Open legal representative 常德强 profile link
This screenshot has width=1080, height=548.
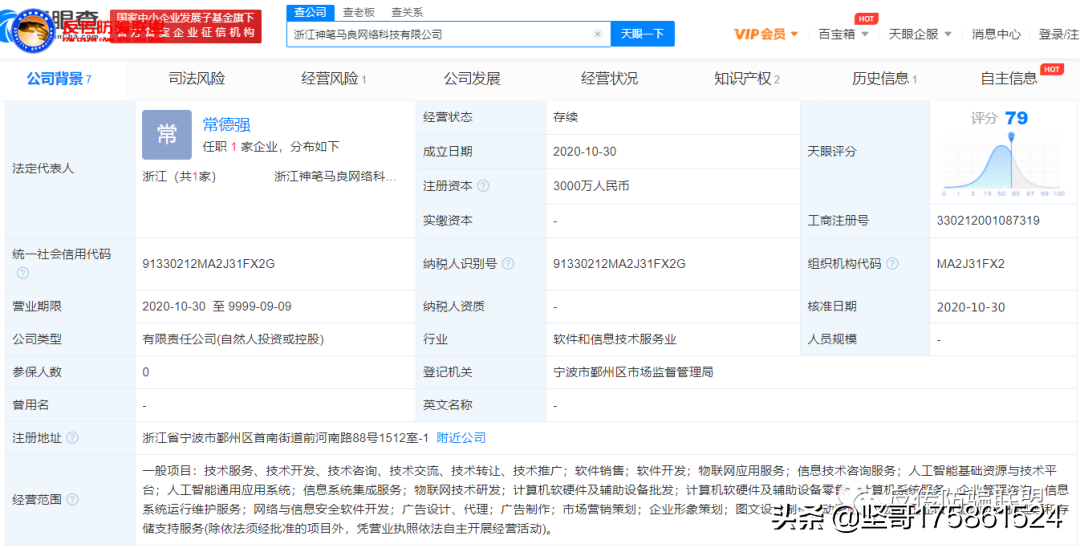[x=227, y=124]
